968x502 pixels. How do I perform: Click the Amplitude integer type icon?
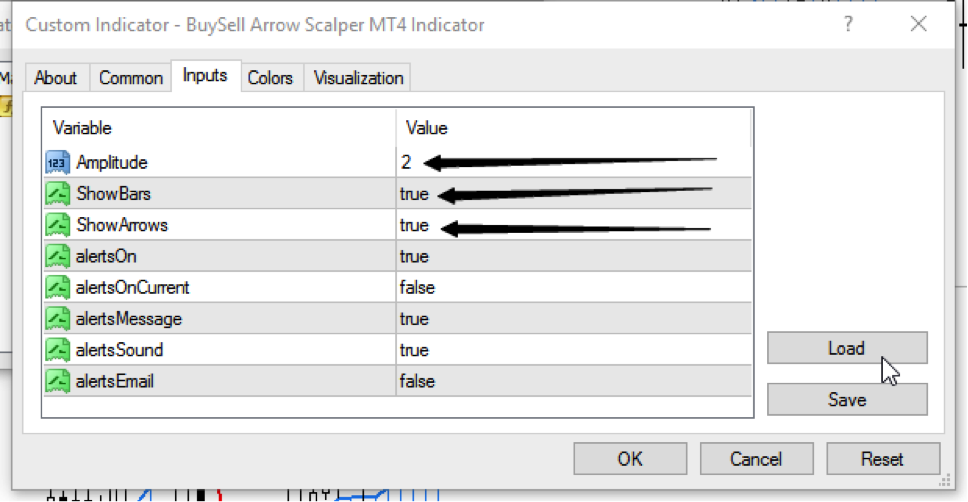click(x=57, y=162)
